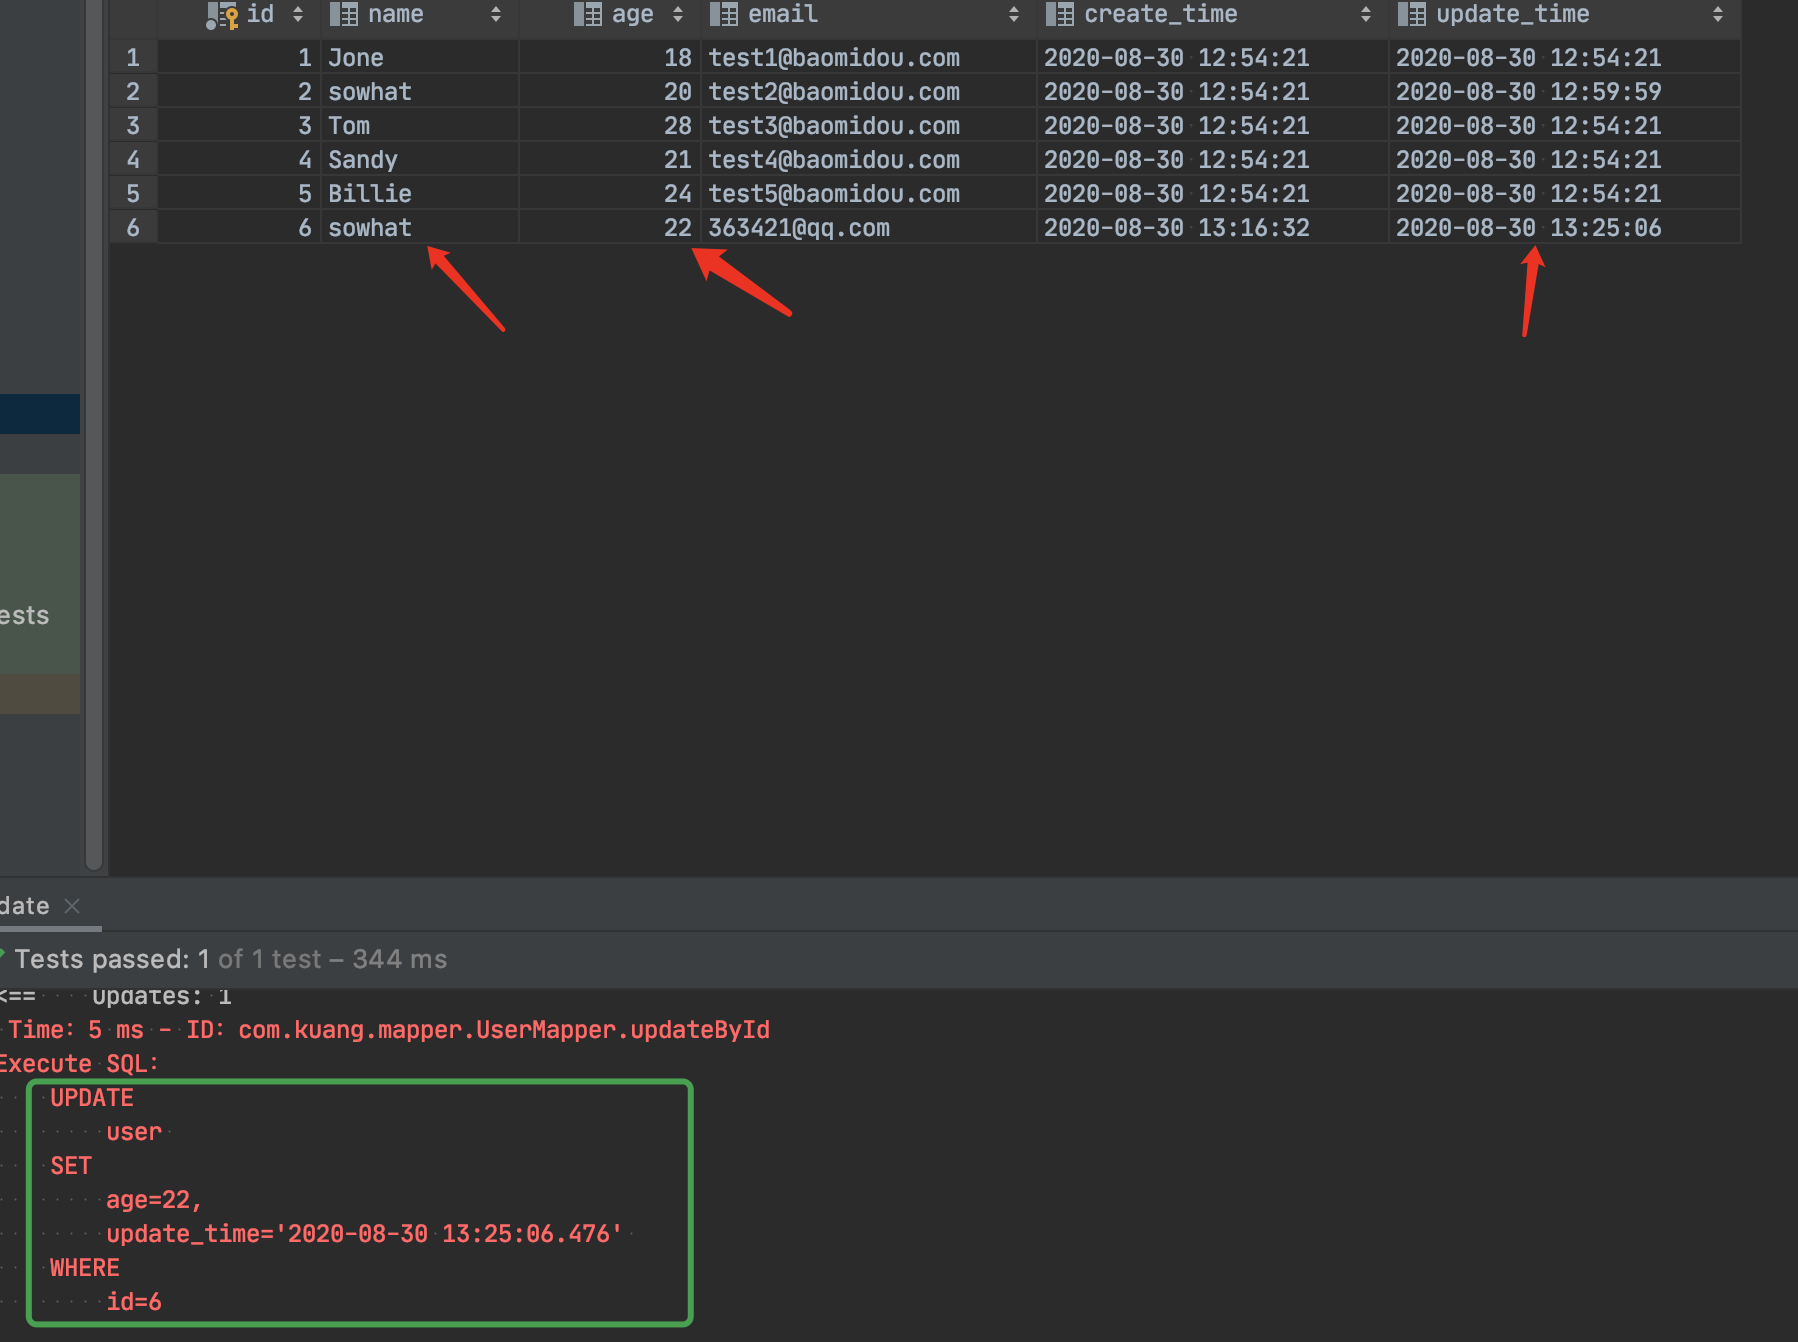1798x1342 pixels.
Task: Sort by email using its sort arrows
Action: (x=1014, y=15)
